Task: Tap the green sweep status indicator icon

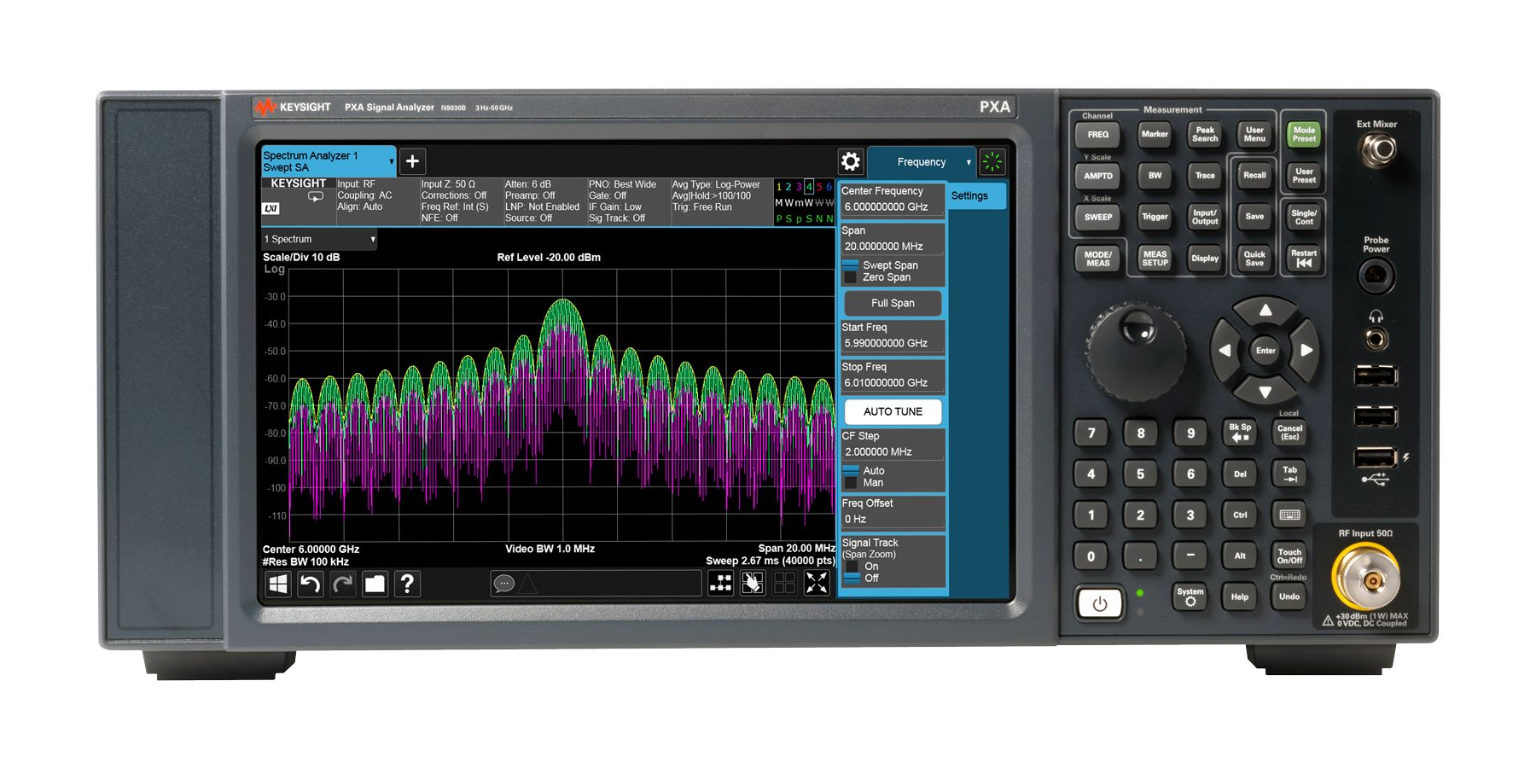Action: click(992, 162)
